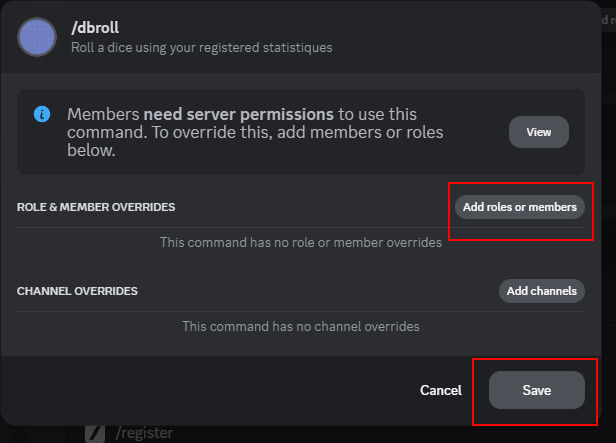Click the Role & Member Overrides heading

(x=96, y=207)
